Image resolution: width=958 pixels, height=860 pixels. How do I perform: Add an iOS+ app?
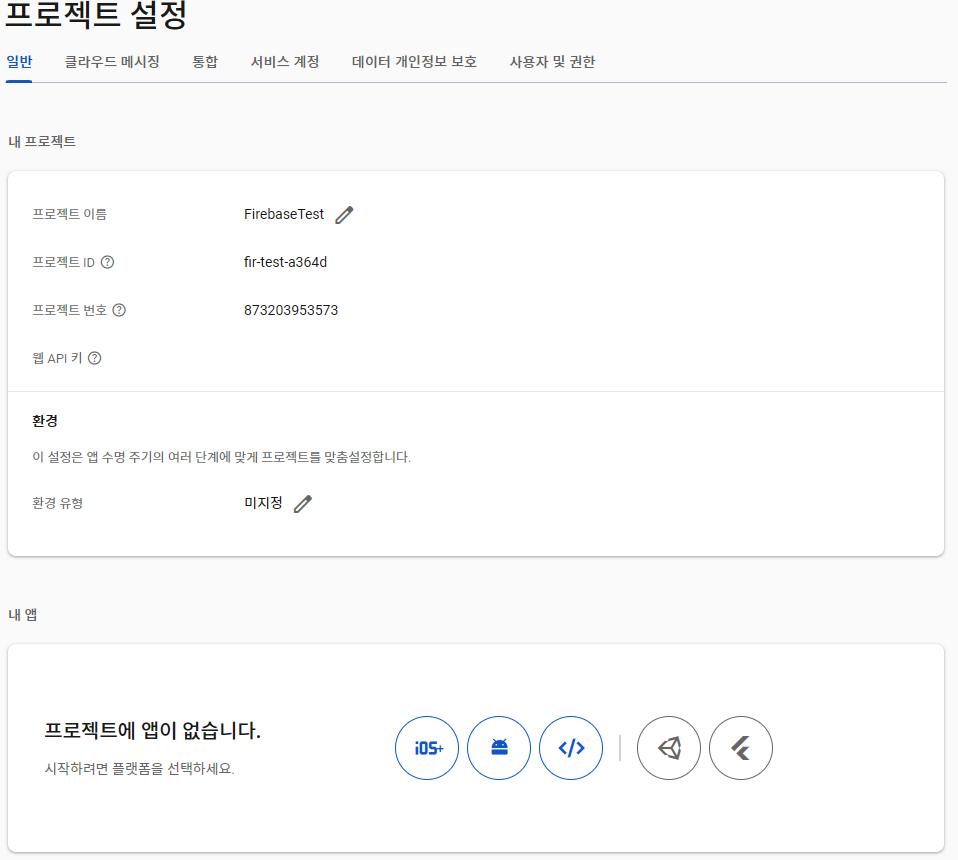427,748
